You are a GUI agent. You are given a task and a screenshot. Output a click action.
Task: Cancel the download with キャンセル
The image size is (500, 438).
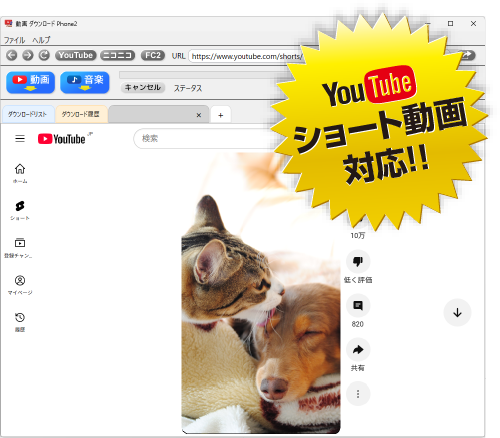click(143, 88)
